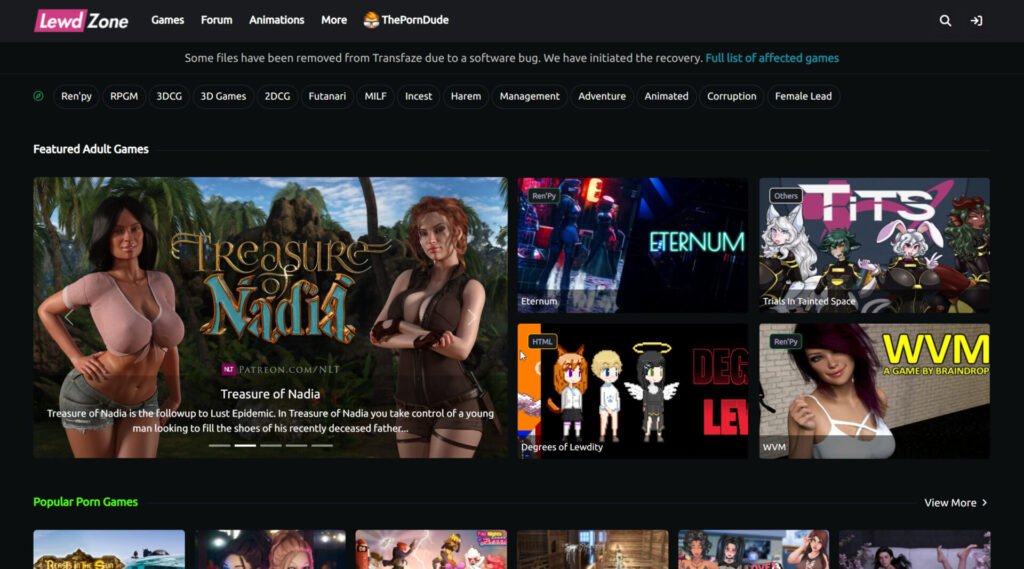The image size is (1024, 569).
Task: Select first carousel indicator dash
Action: [x=219, y=446]
